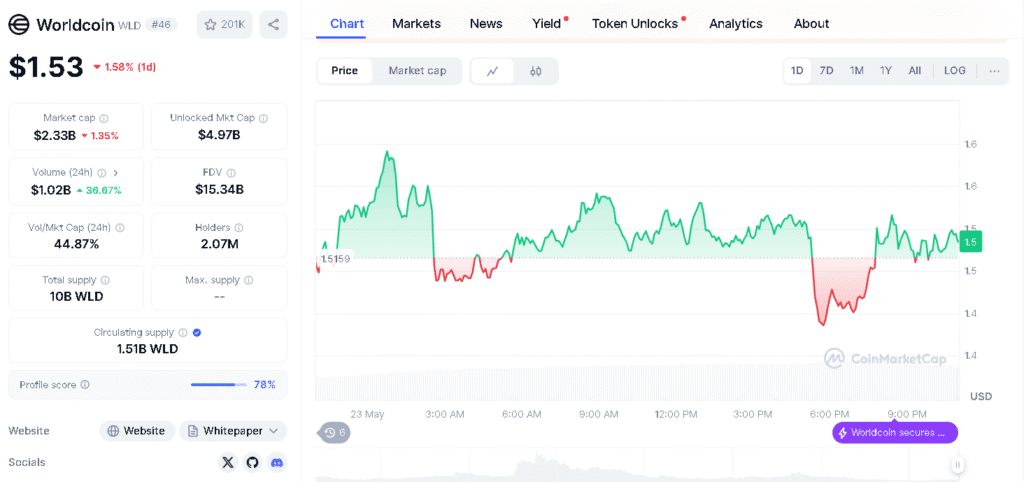Click the verified badge by Circulating supply
The image size is (1024, 482).
click(197, 332)
